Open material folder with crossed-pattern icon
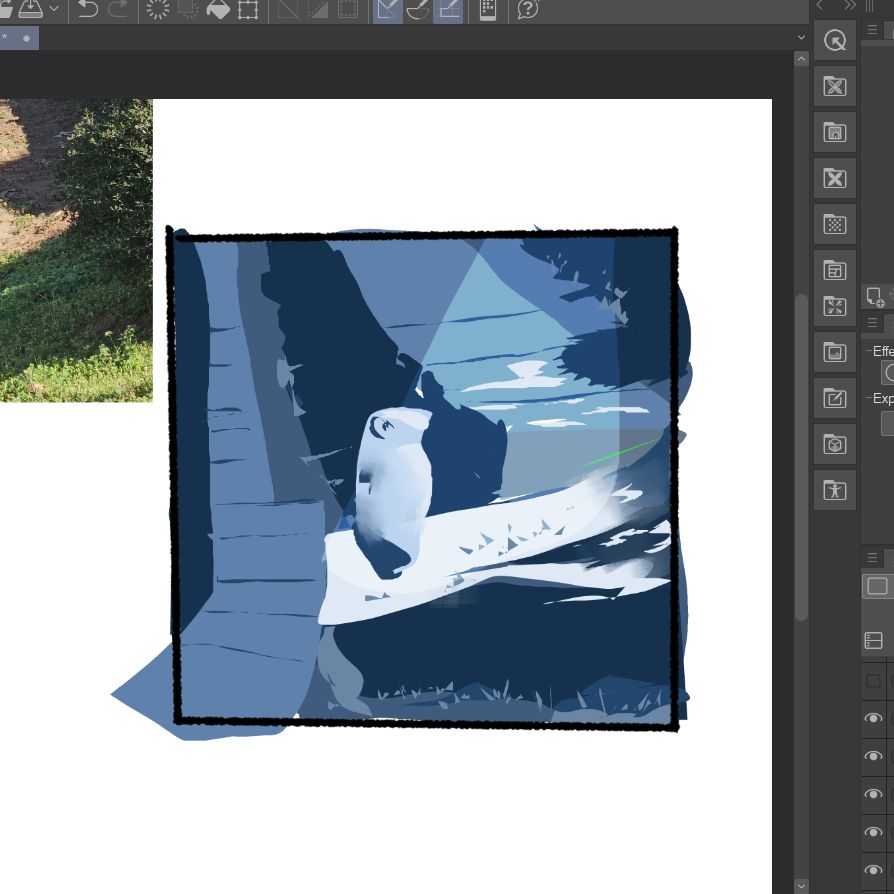The image size is (894, 894). (835, 86)
